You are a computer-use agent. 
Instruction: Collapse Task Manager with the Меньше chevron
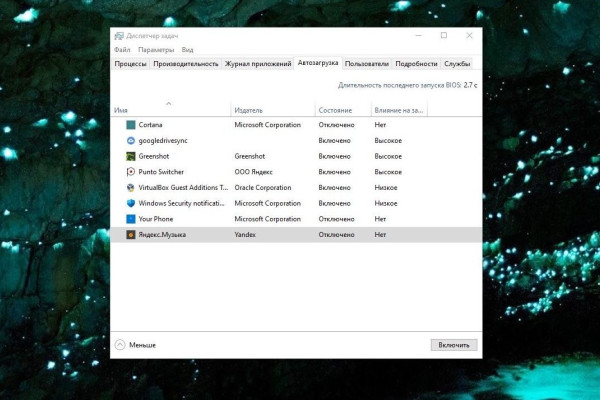(120, 344)
